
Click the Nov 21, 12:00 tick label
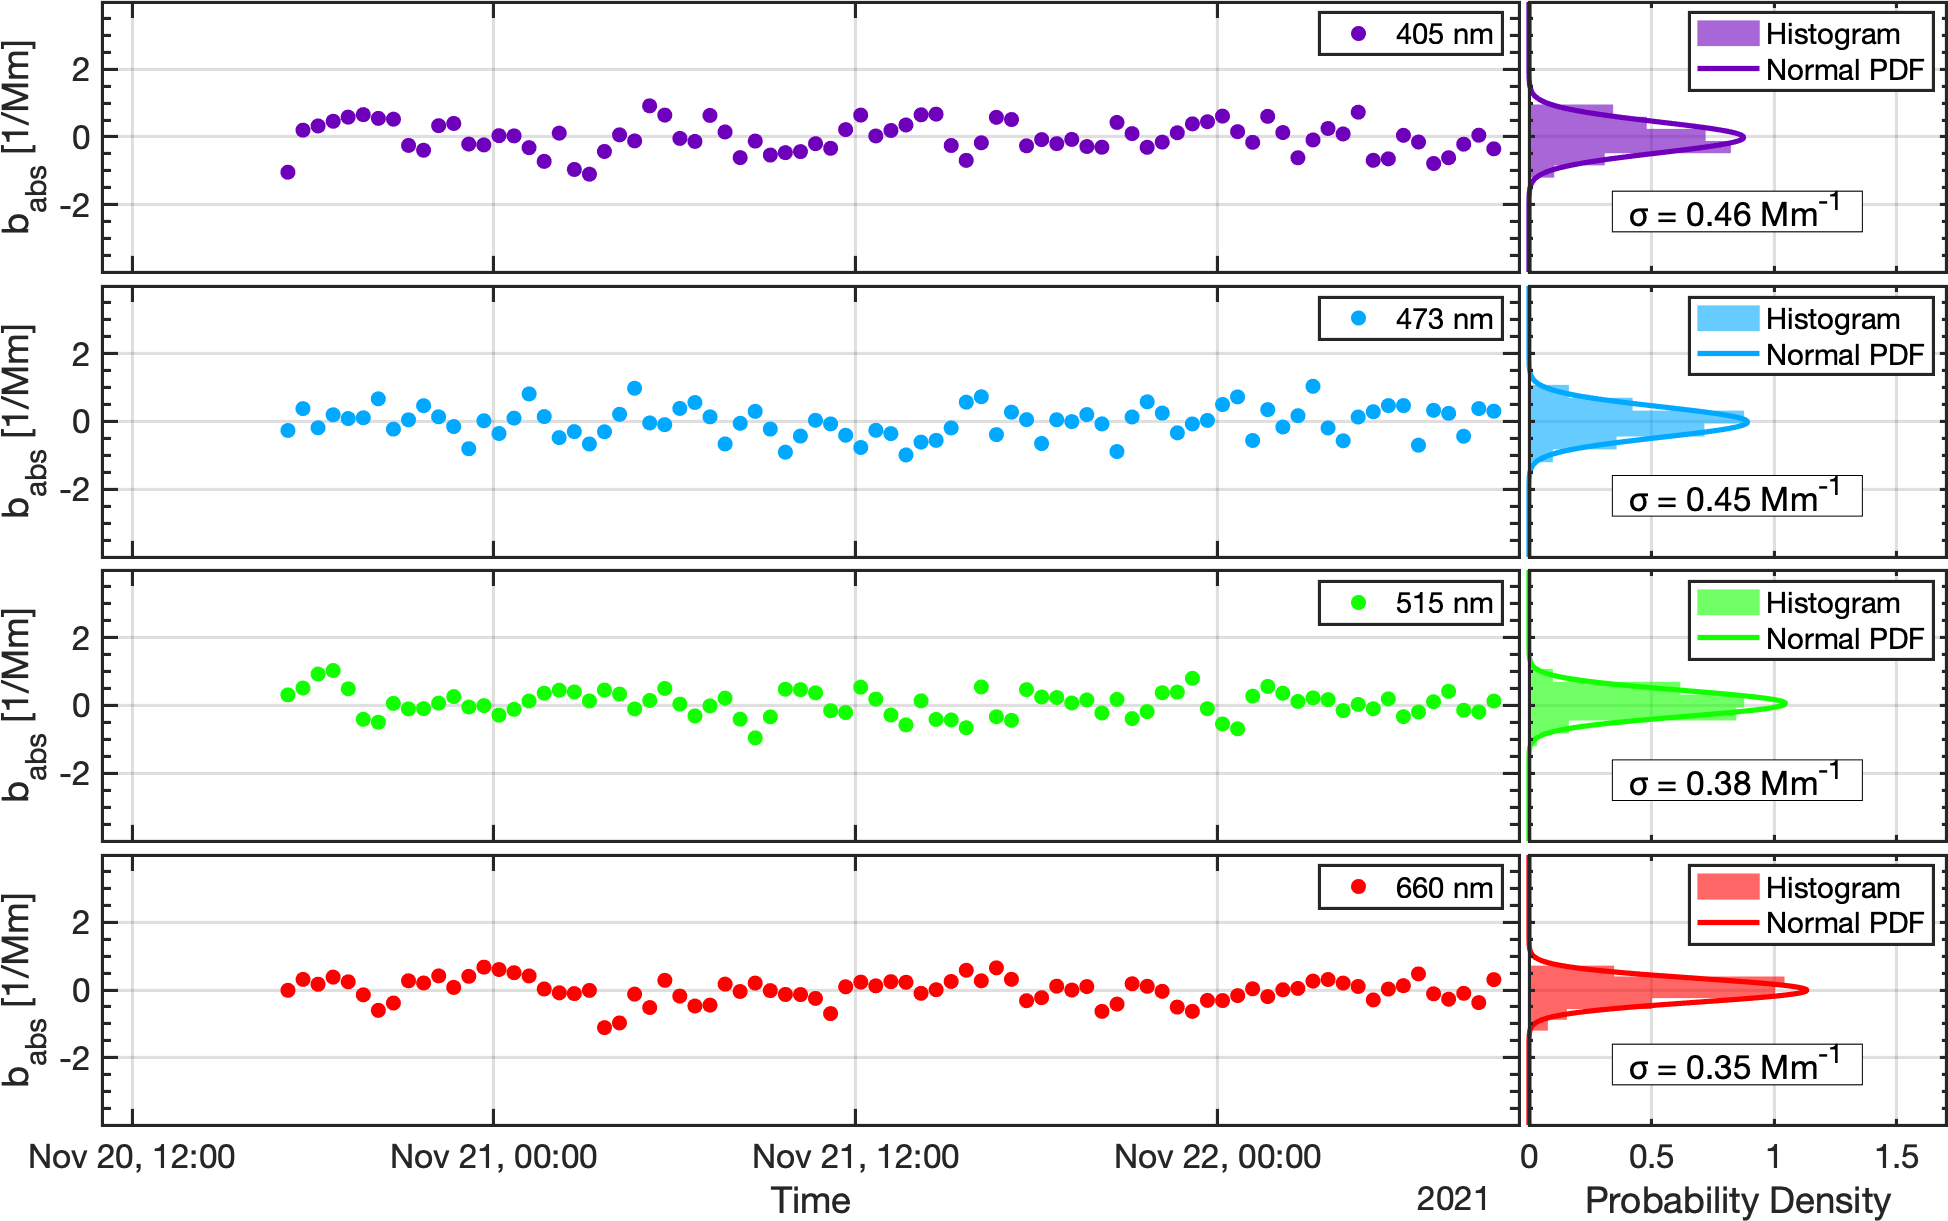coord(855,1157)
